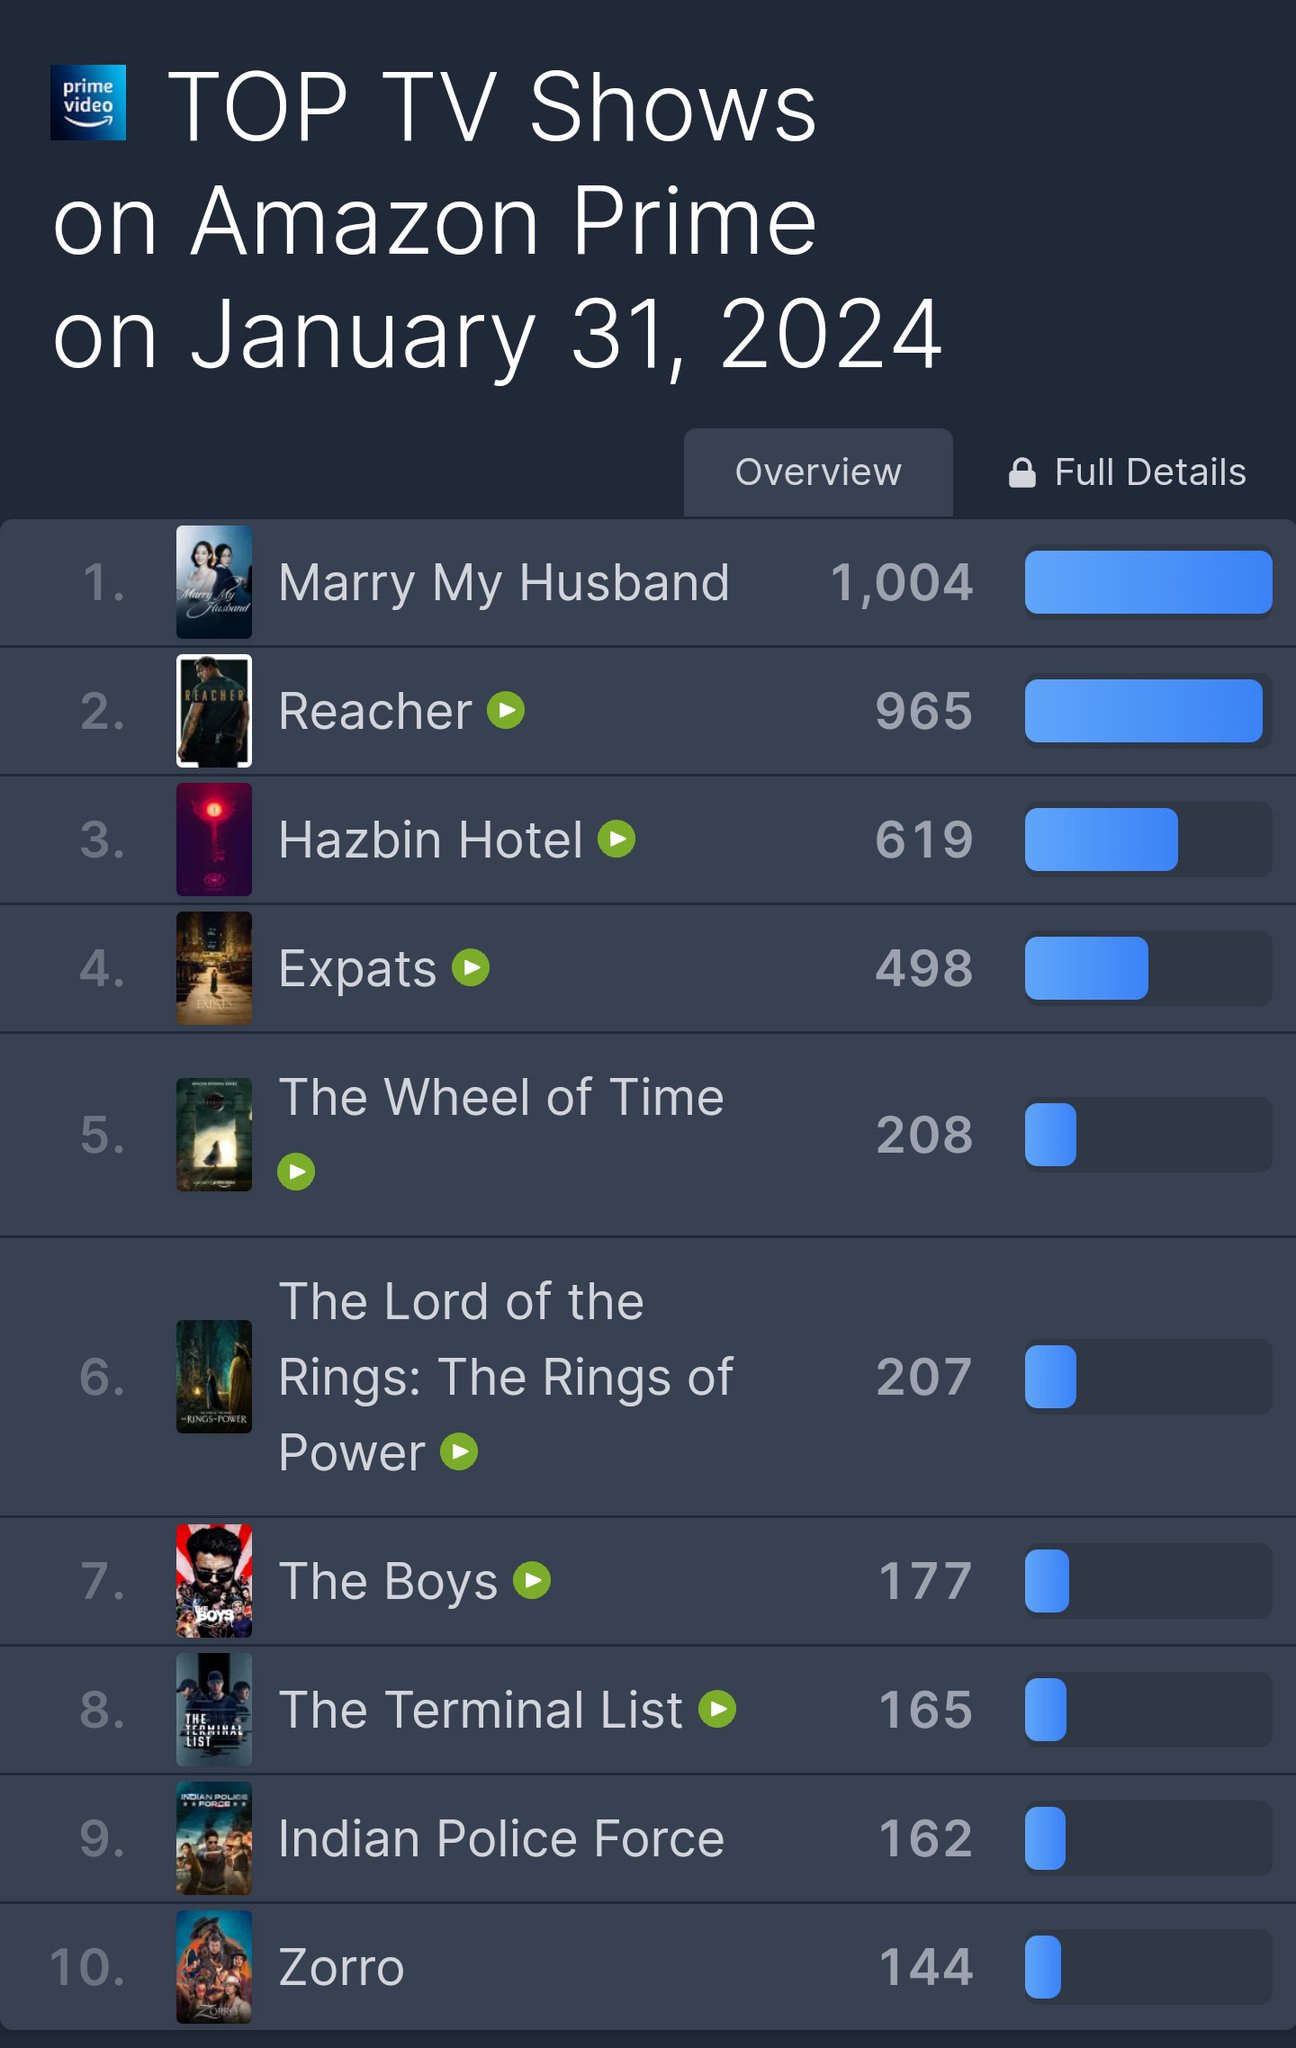Select the Reacher poster thumbnail
The width and height of the screenshot is (1296, 2048).
click(x=214, y=711)
